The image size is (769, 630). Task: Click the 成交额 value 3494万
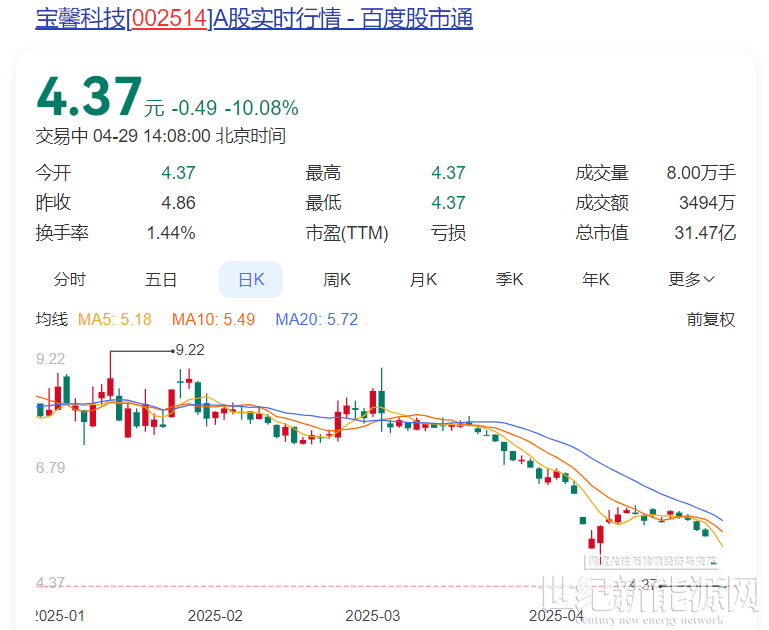click(x=707, y=202)
